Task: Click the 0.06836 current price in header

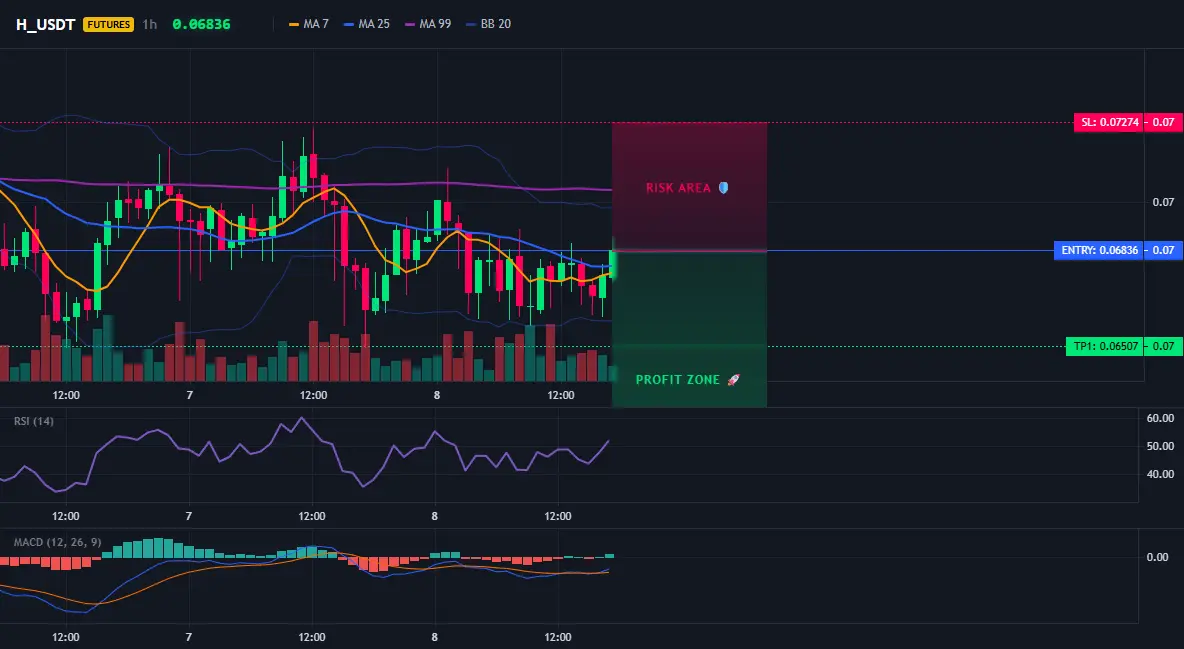Action: click(x=202, y=24)
